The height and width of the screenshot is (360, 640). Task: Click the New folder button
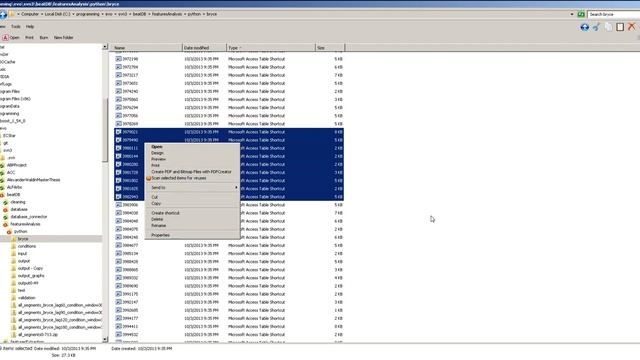tap(64, 38)
